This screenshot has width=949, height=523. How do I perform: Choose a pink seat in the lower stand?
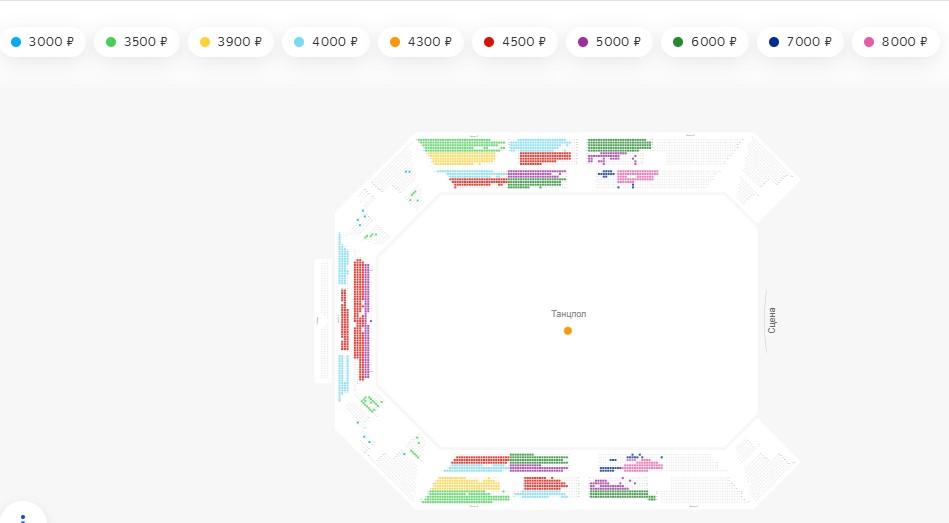645,465
